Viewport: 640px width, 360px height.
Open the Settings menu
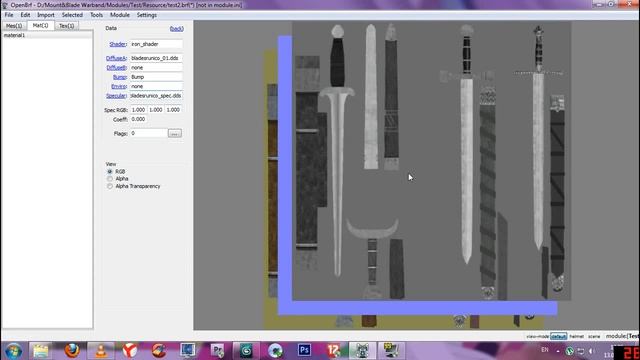click(147, 15)
